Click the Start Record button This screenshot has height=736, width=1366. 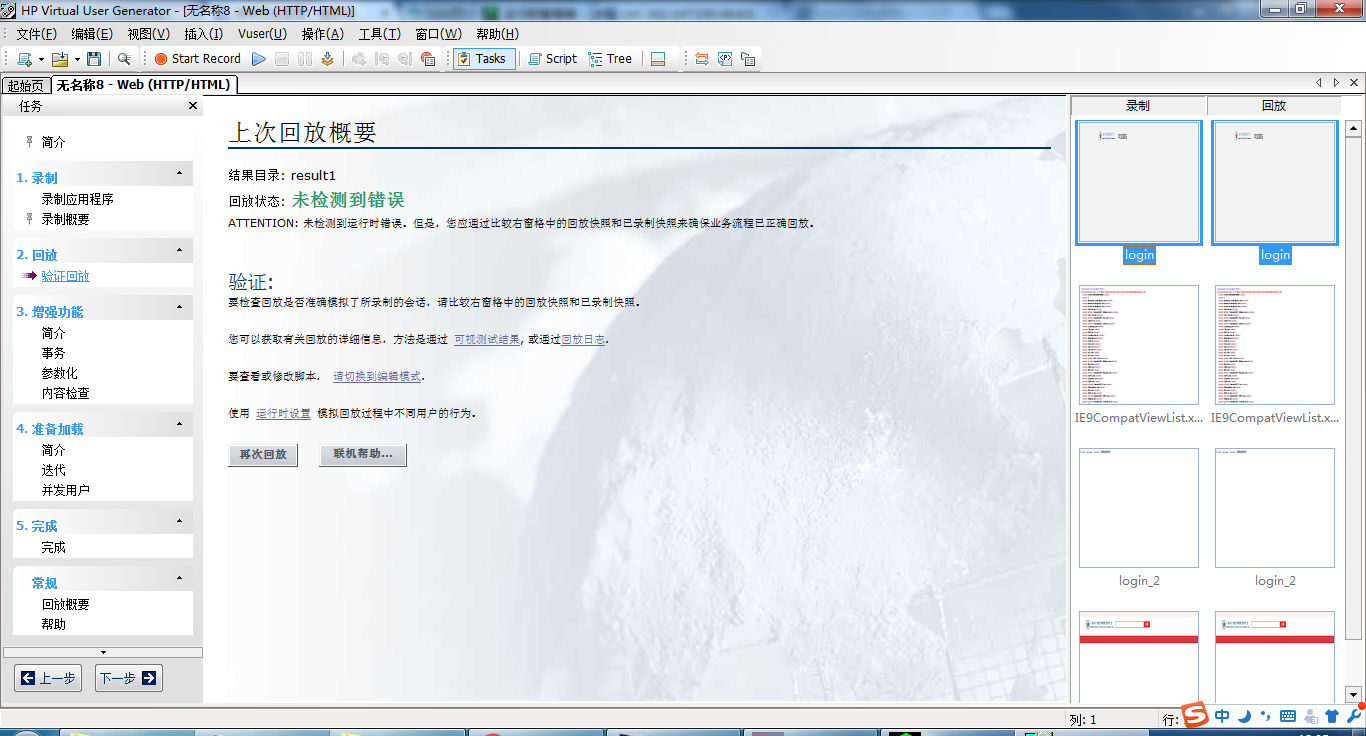[x=197, y=59]
